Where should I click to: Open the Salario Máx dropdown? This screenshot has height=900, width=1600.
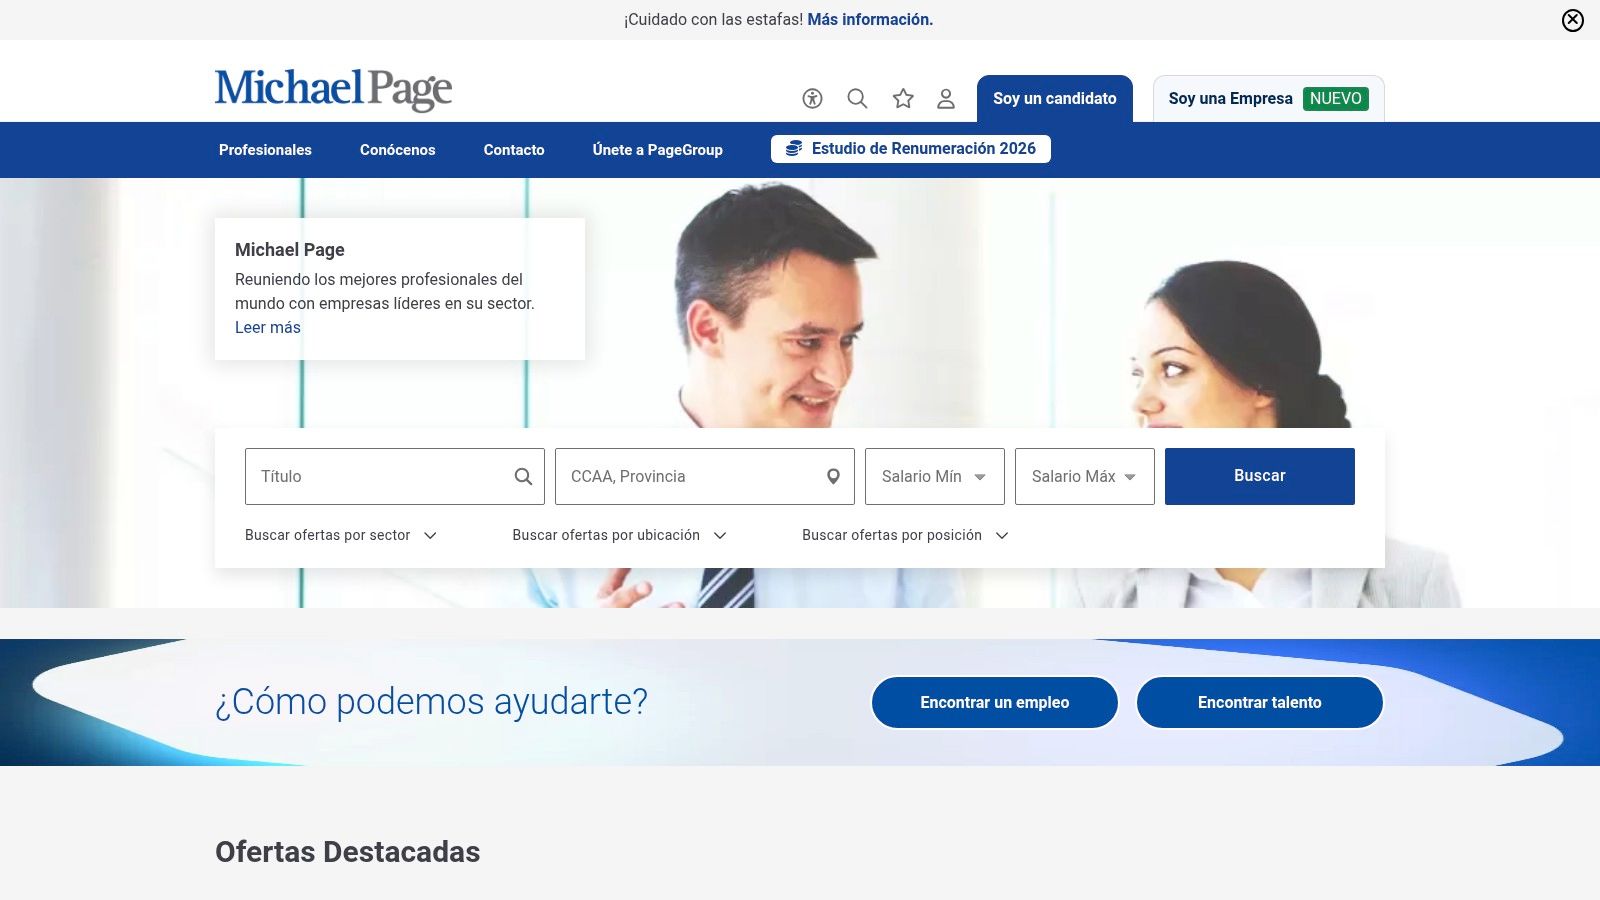tap(1085, 476)
